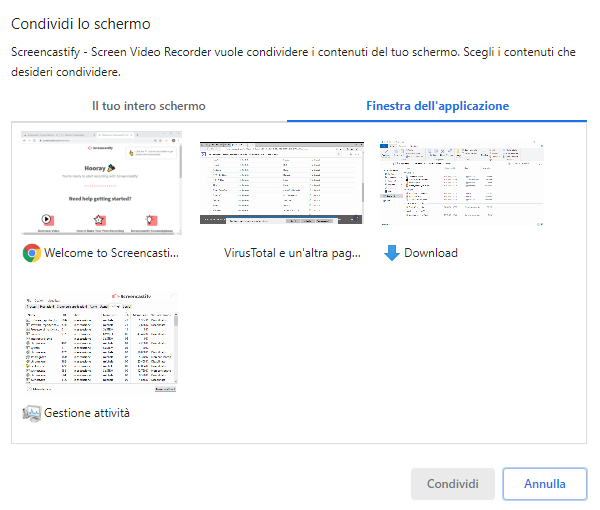Select "Finestra dell'applicazione" tab
600x510 pixels.
pos(437,106)
